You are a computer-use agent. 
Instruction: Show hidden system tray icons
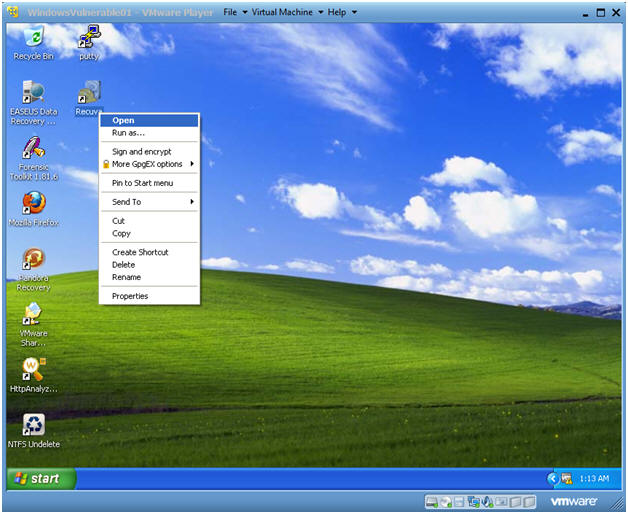(x=553, y=478)
